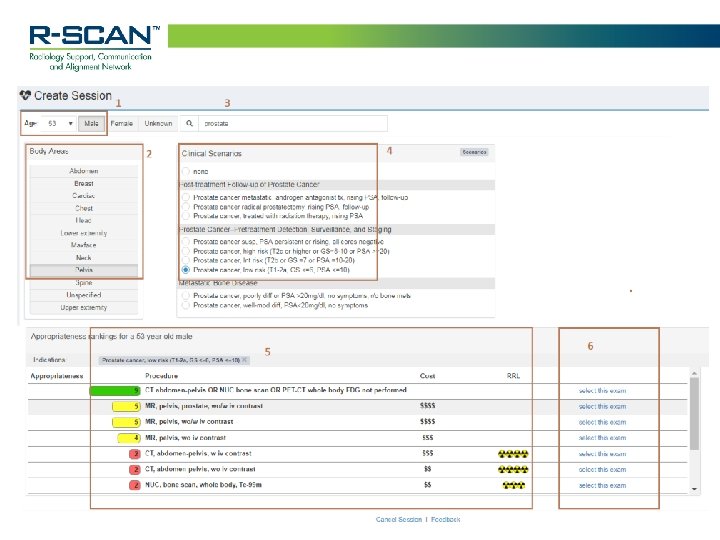Click the Appropriateness column header
Image resolution: width=720 pixels, height=540 pixels.
click(x=56, y=376)
